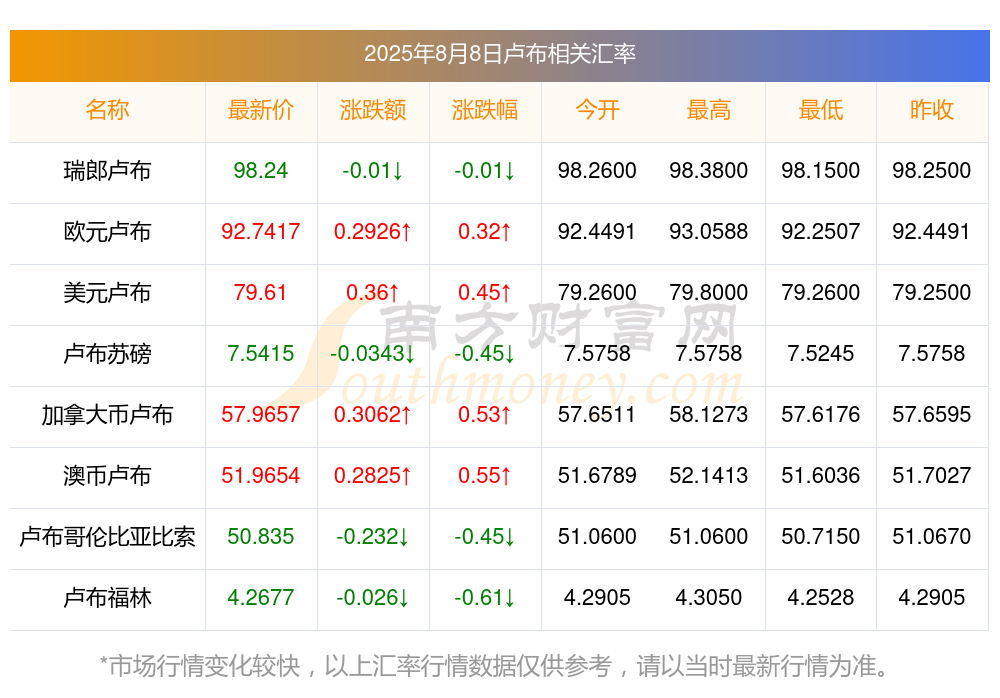1000x698 pixels.
Task: Select the 欧元卢布 row name
Action: [x=107, y=232]
